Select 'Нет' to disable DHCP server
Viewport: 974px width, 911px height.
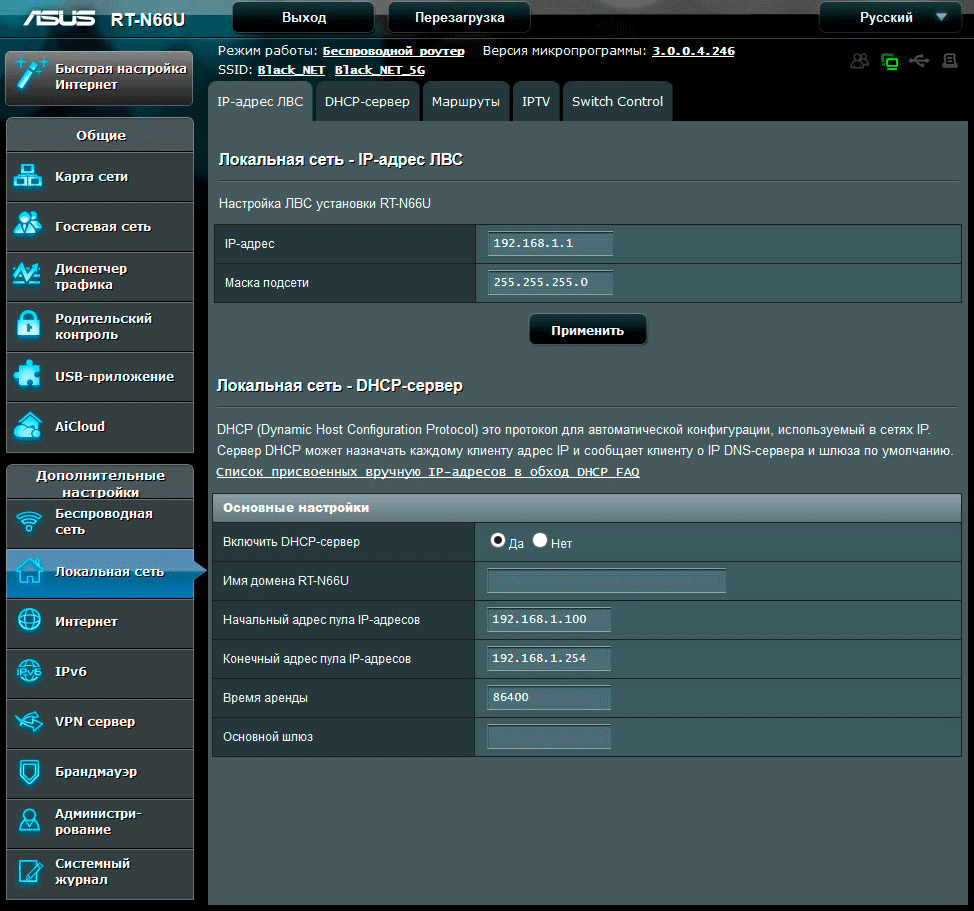pos(540,540)
